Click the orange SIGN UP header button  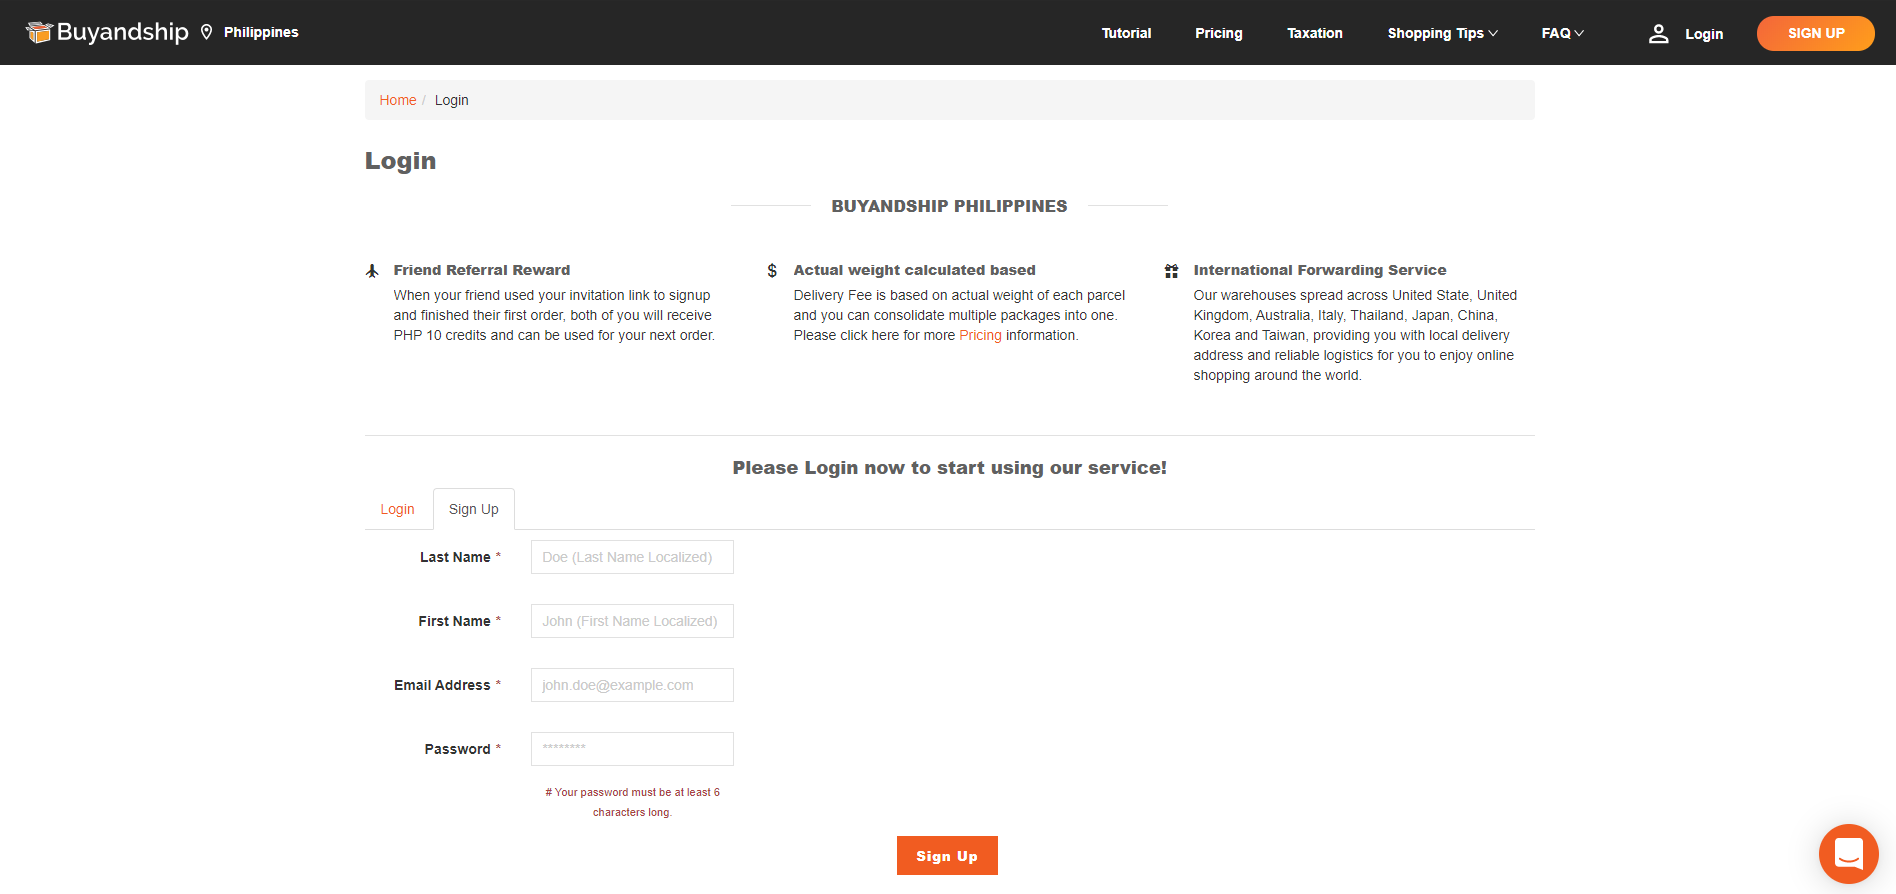pos(1815,33)
